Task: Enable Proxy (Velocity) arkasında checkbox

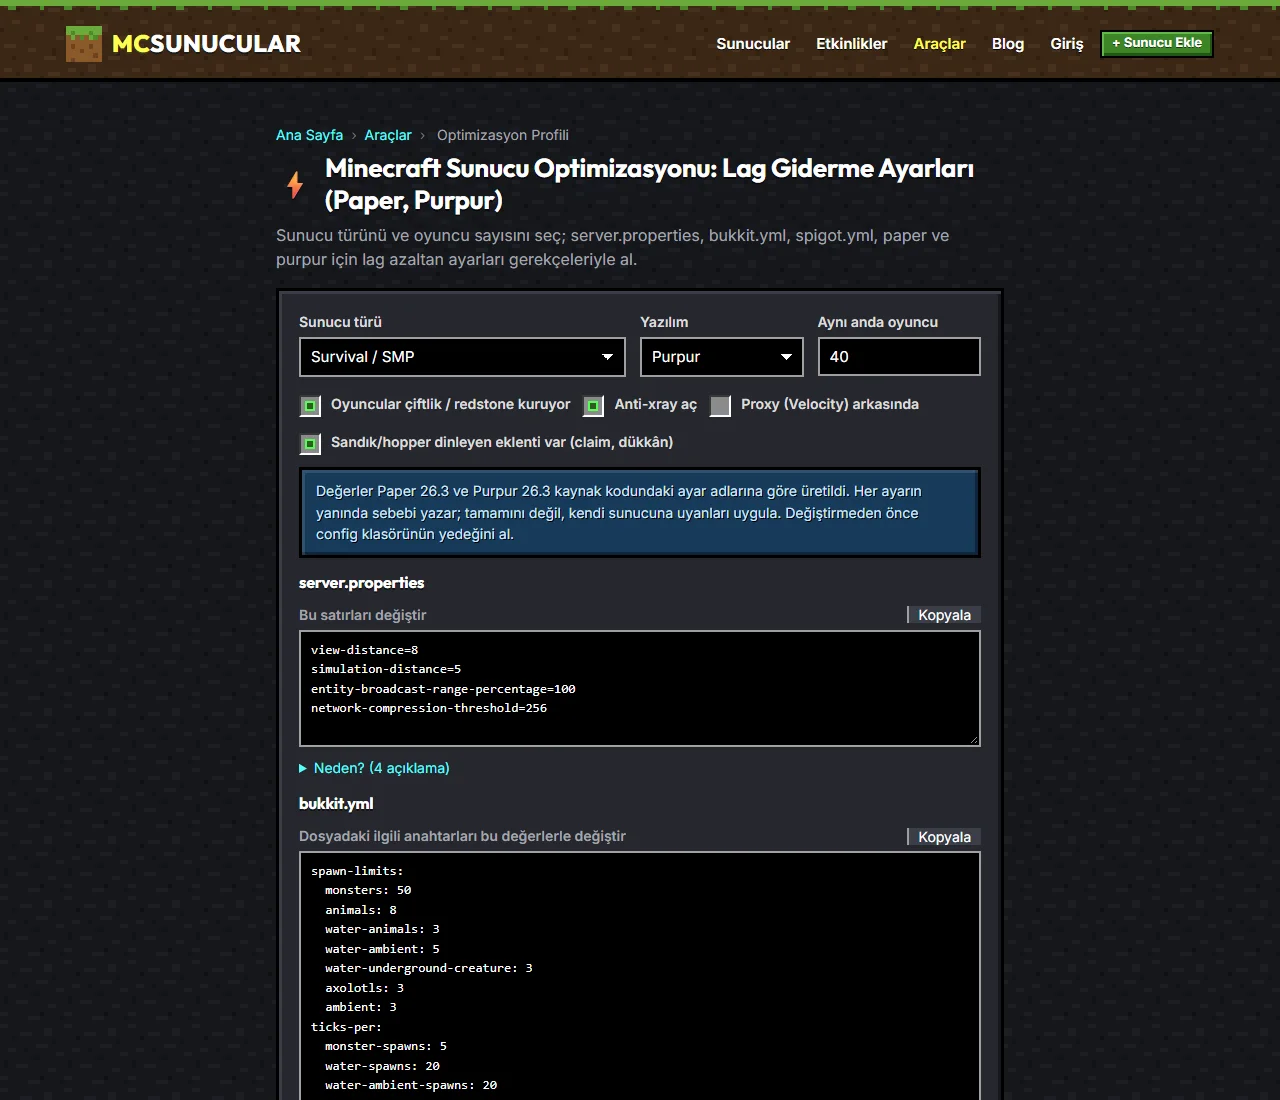Action: (720, 406)
